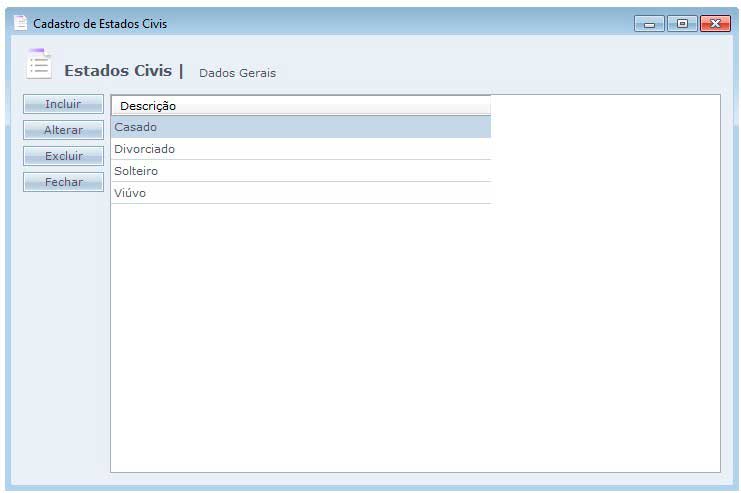Close the window with the red X

point(714,23)
